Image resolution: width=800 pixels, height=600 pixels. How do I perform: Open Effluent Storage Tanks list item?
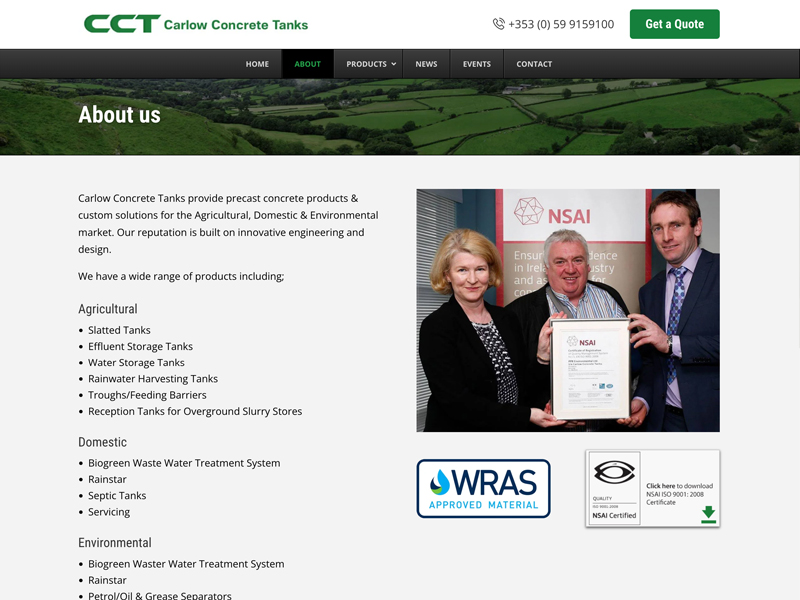click(140, 346)
